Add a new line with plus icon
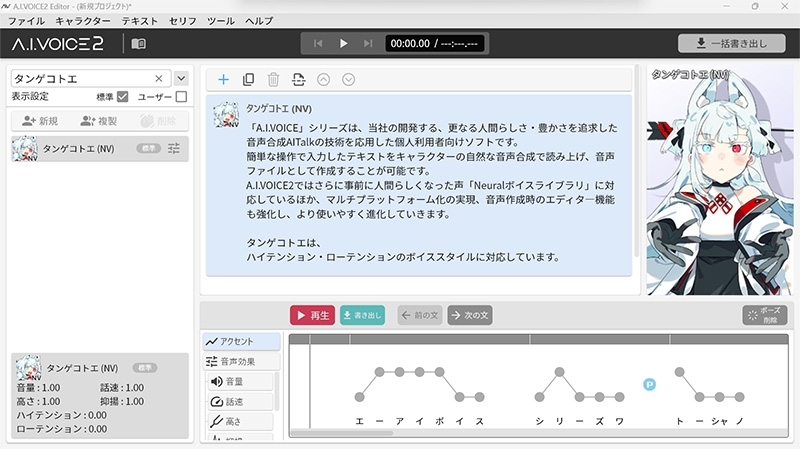 point(223,80)
